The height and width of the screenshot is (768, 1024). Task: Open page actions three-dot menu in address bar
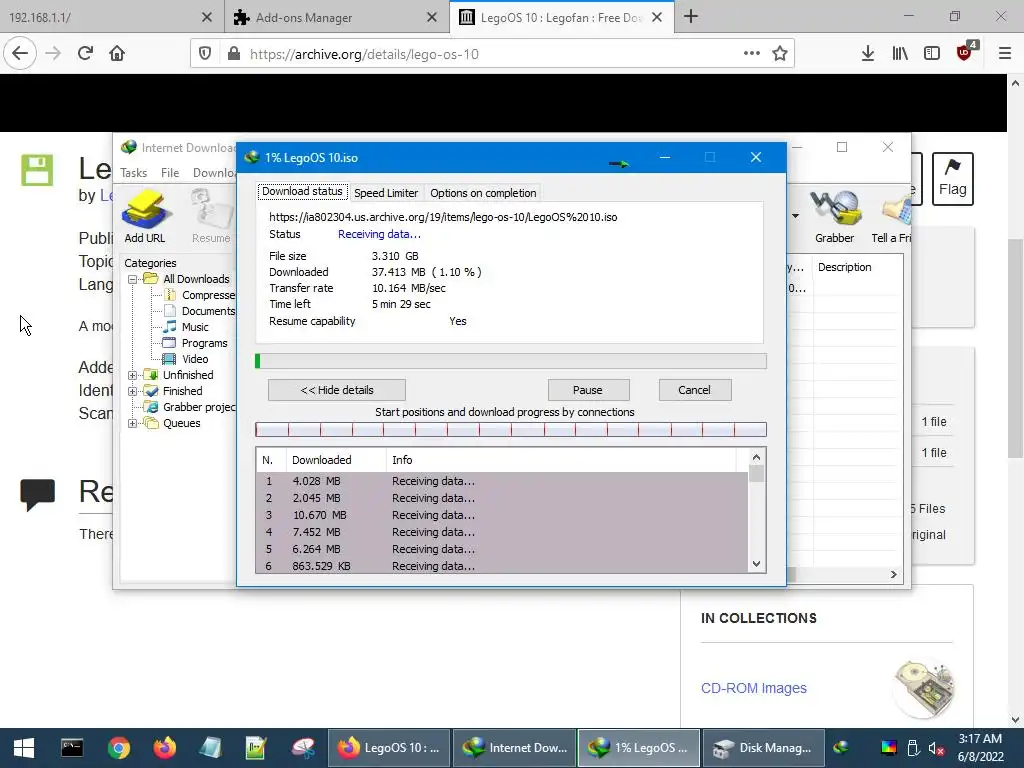click(752, 54)
